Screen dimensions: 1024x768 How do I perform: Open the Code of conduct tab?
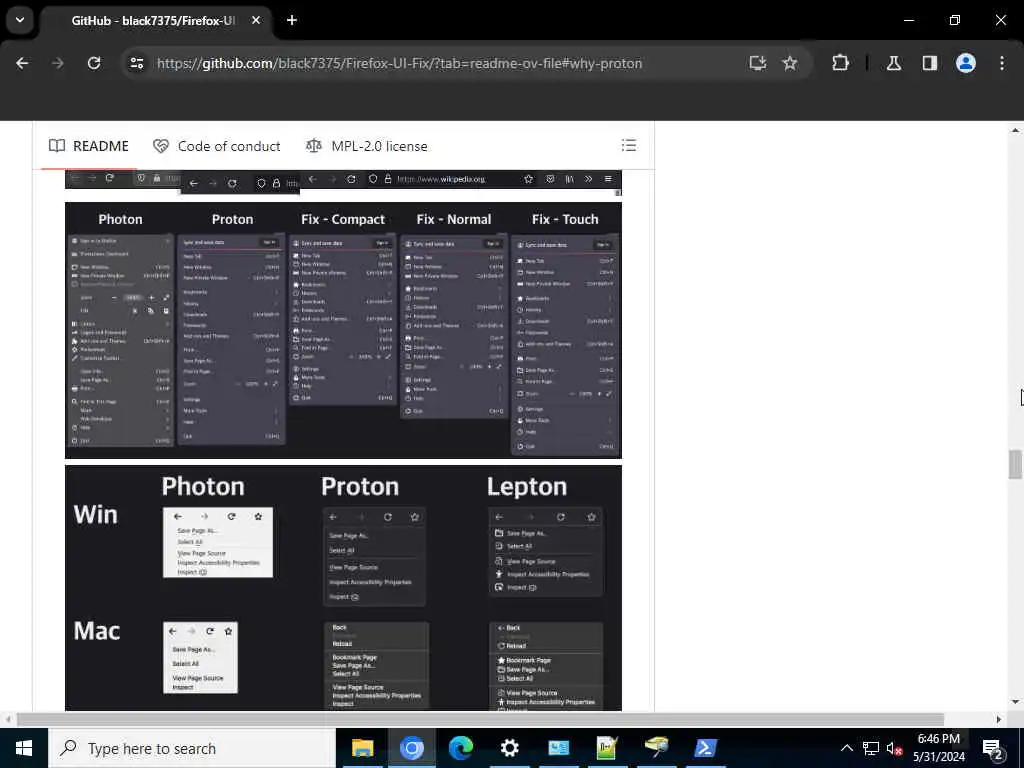coord(217,146)
